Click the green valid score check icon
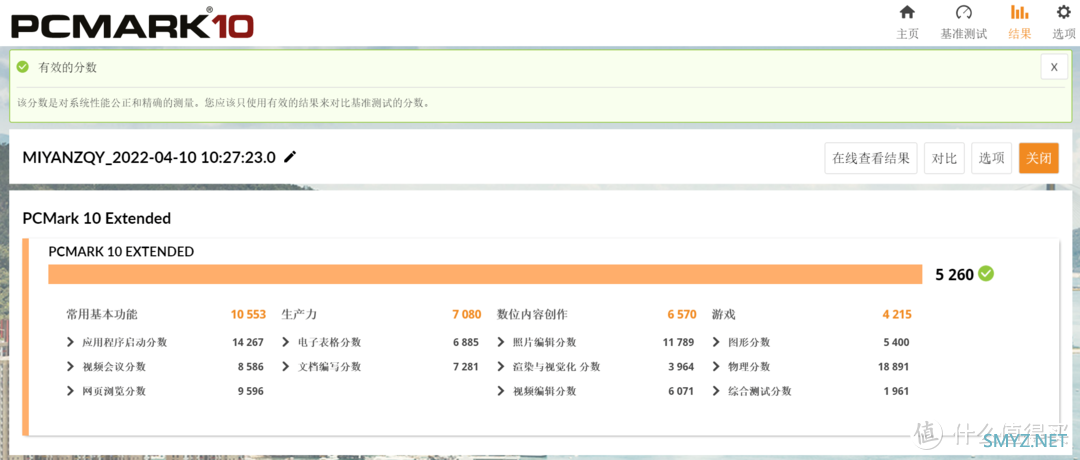 coord(23,67)
